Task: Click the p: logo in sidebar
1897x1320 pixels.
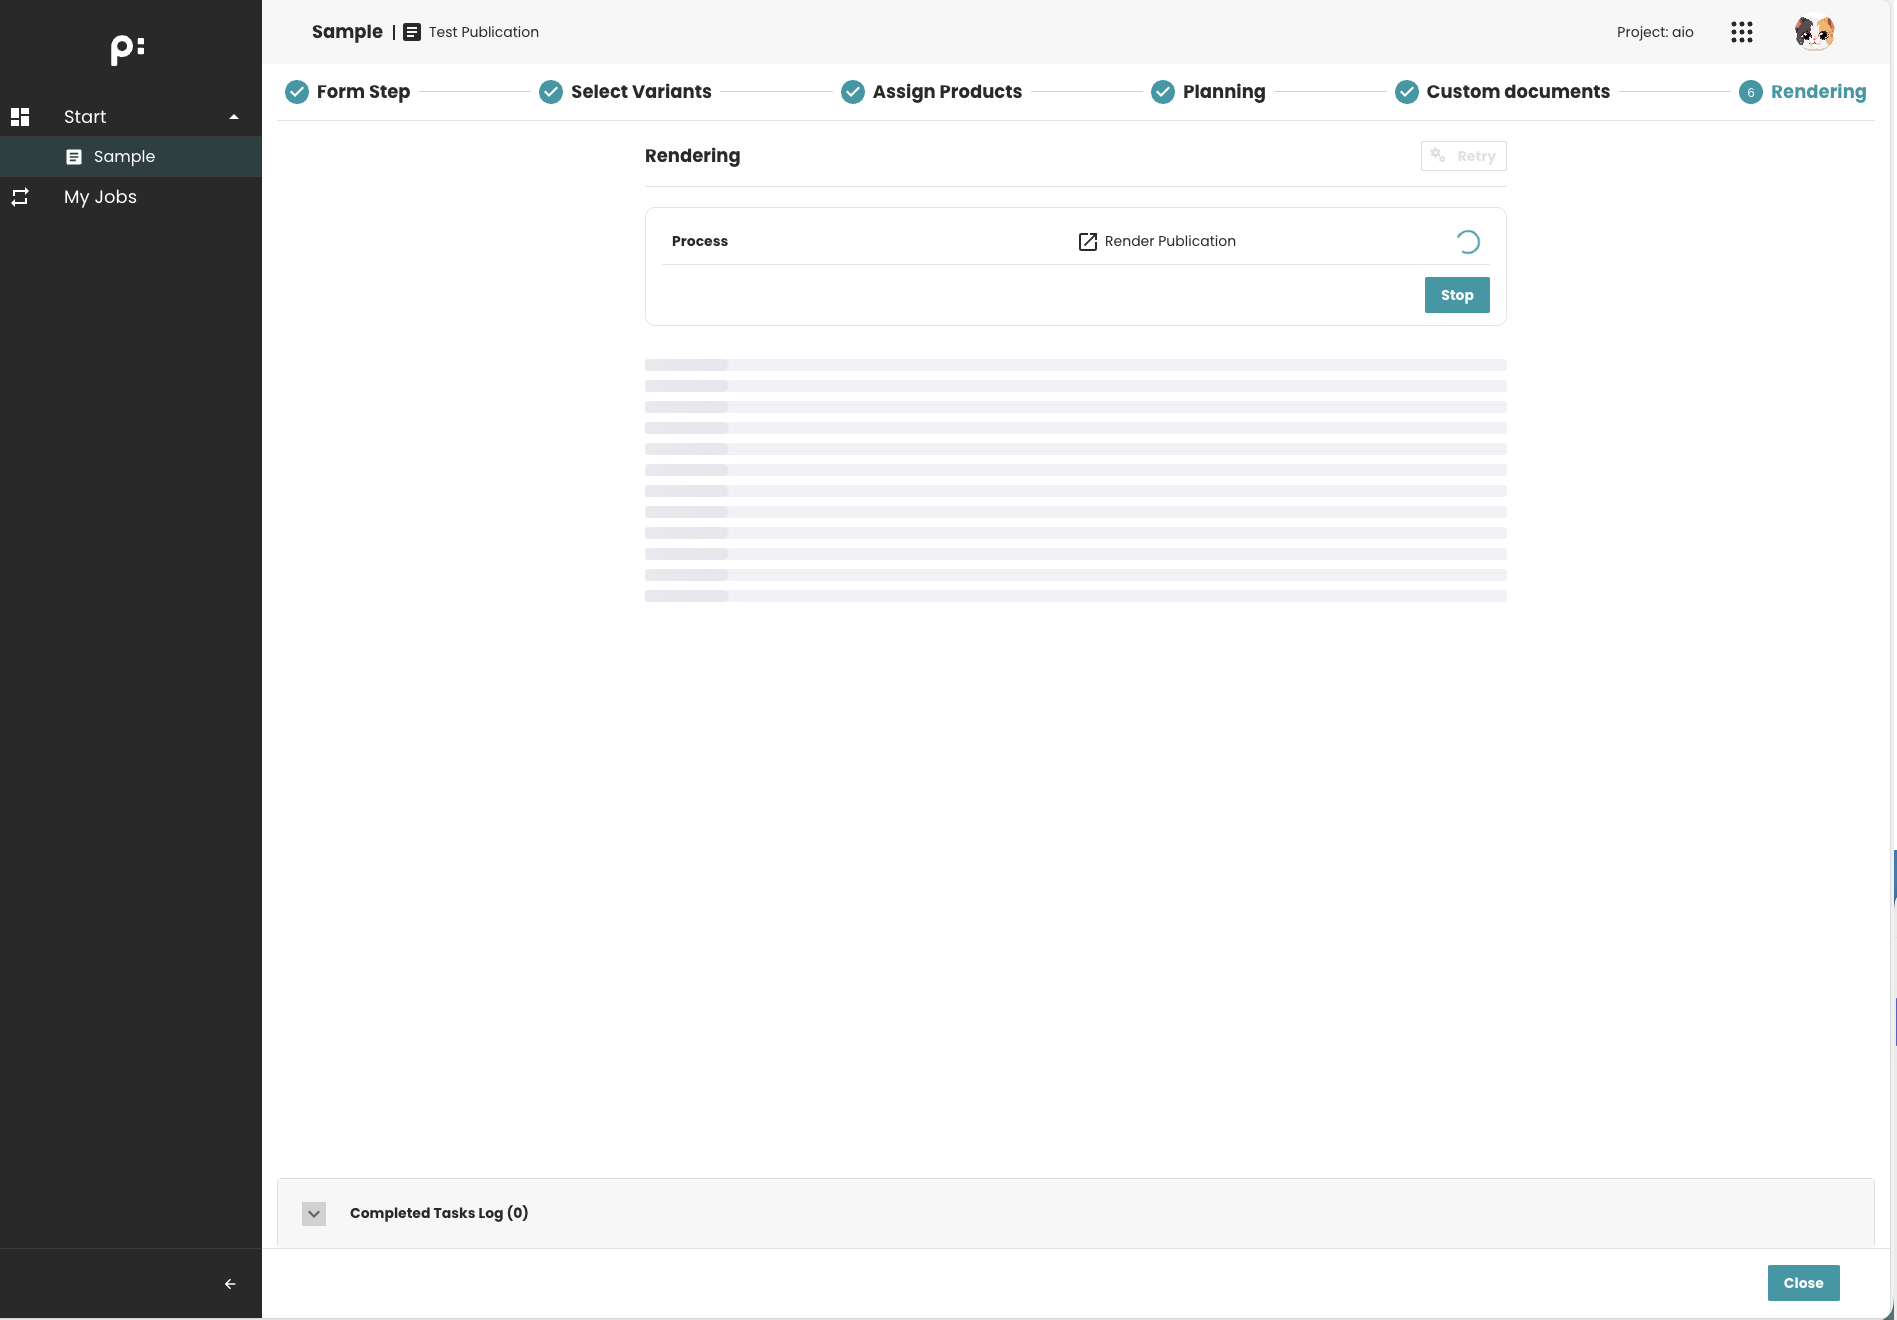Action: [127, 49]
